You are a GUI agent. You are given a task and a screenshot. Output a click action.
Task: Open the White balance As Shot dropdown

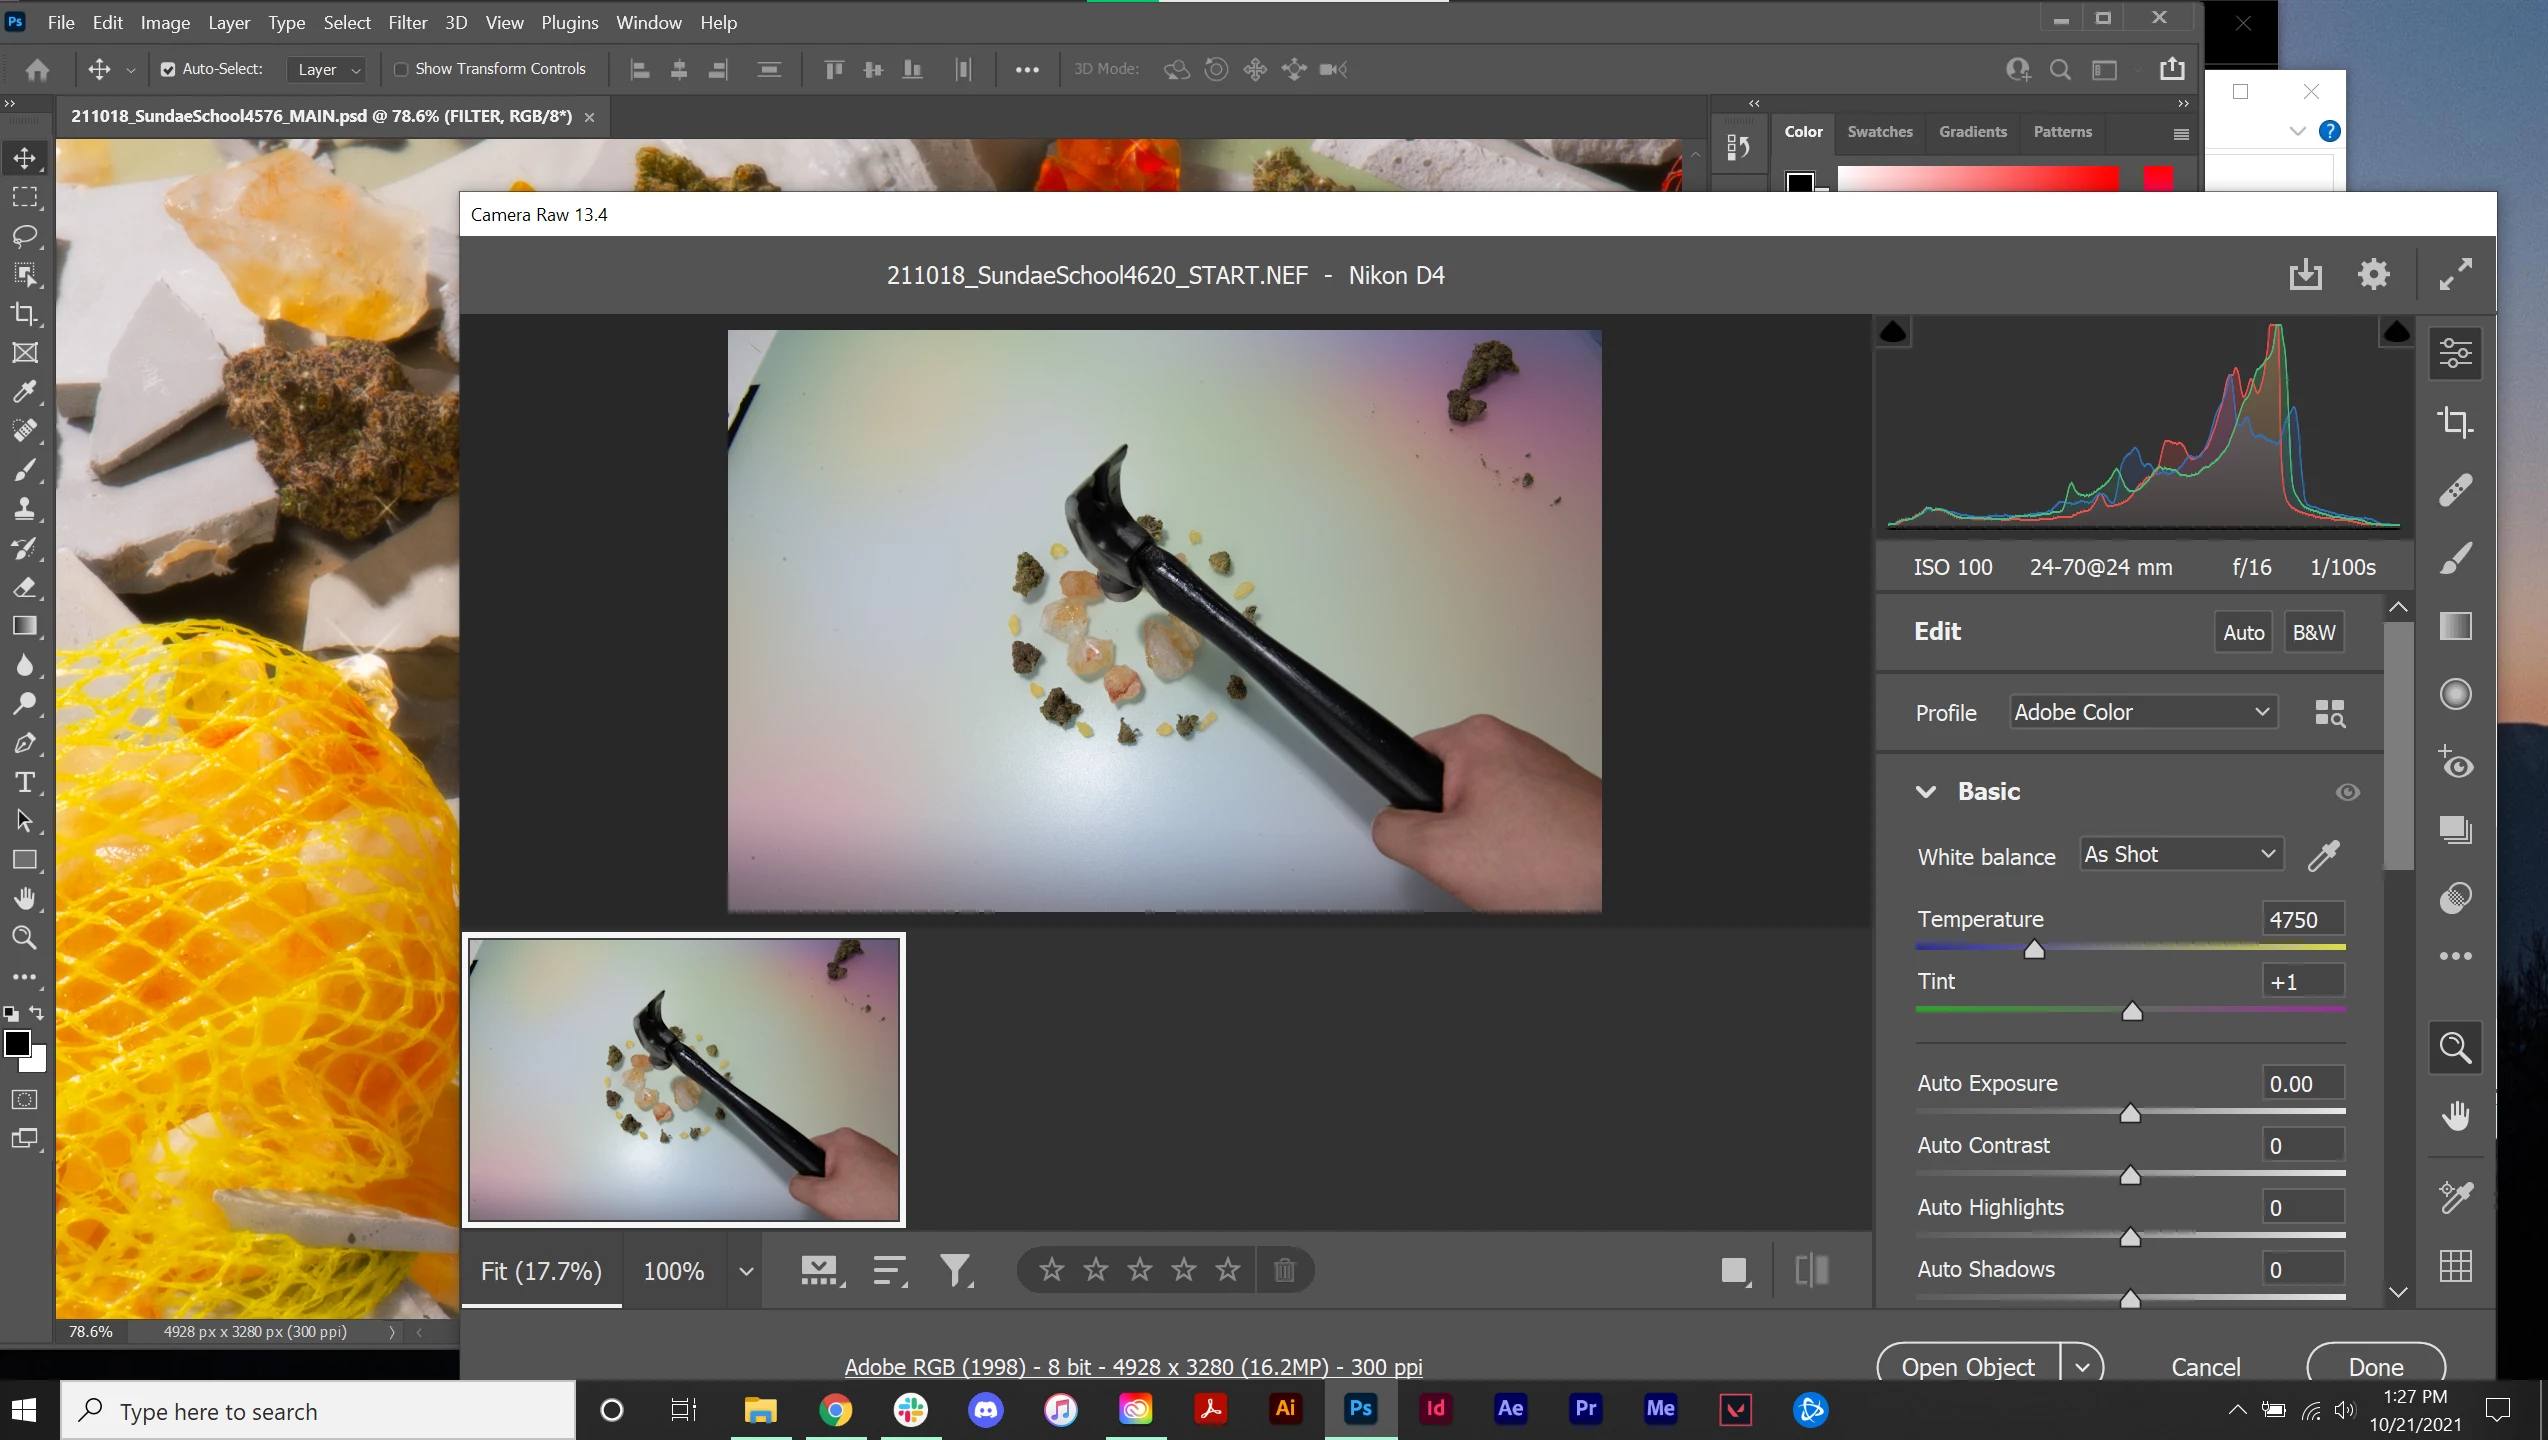tap(2180, 854)
